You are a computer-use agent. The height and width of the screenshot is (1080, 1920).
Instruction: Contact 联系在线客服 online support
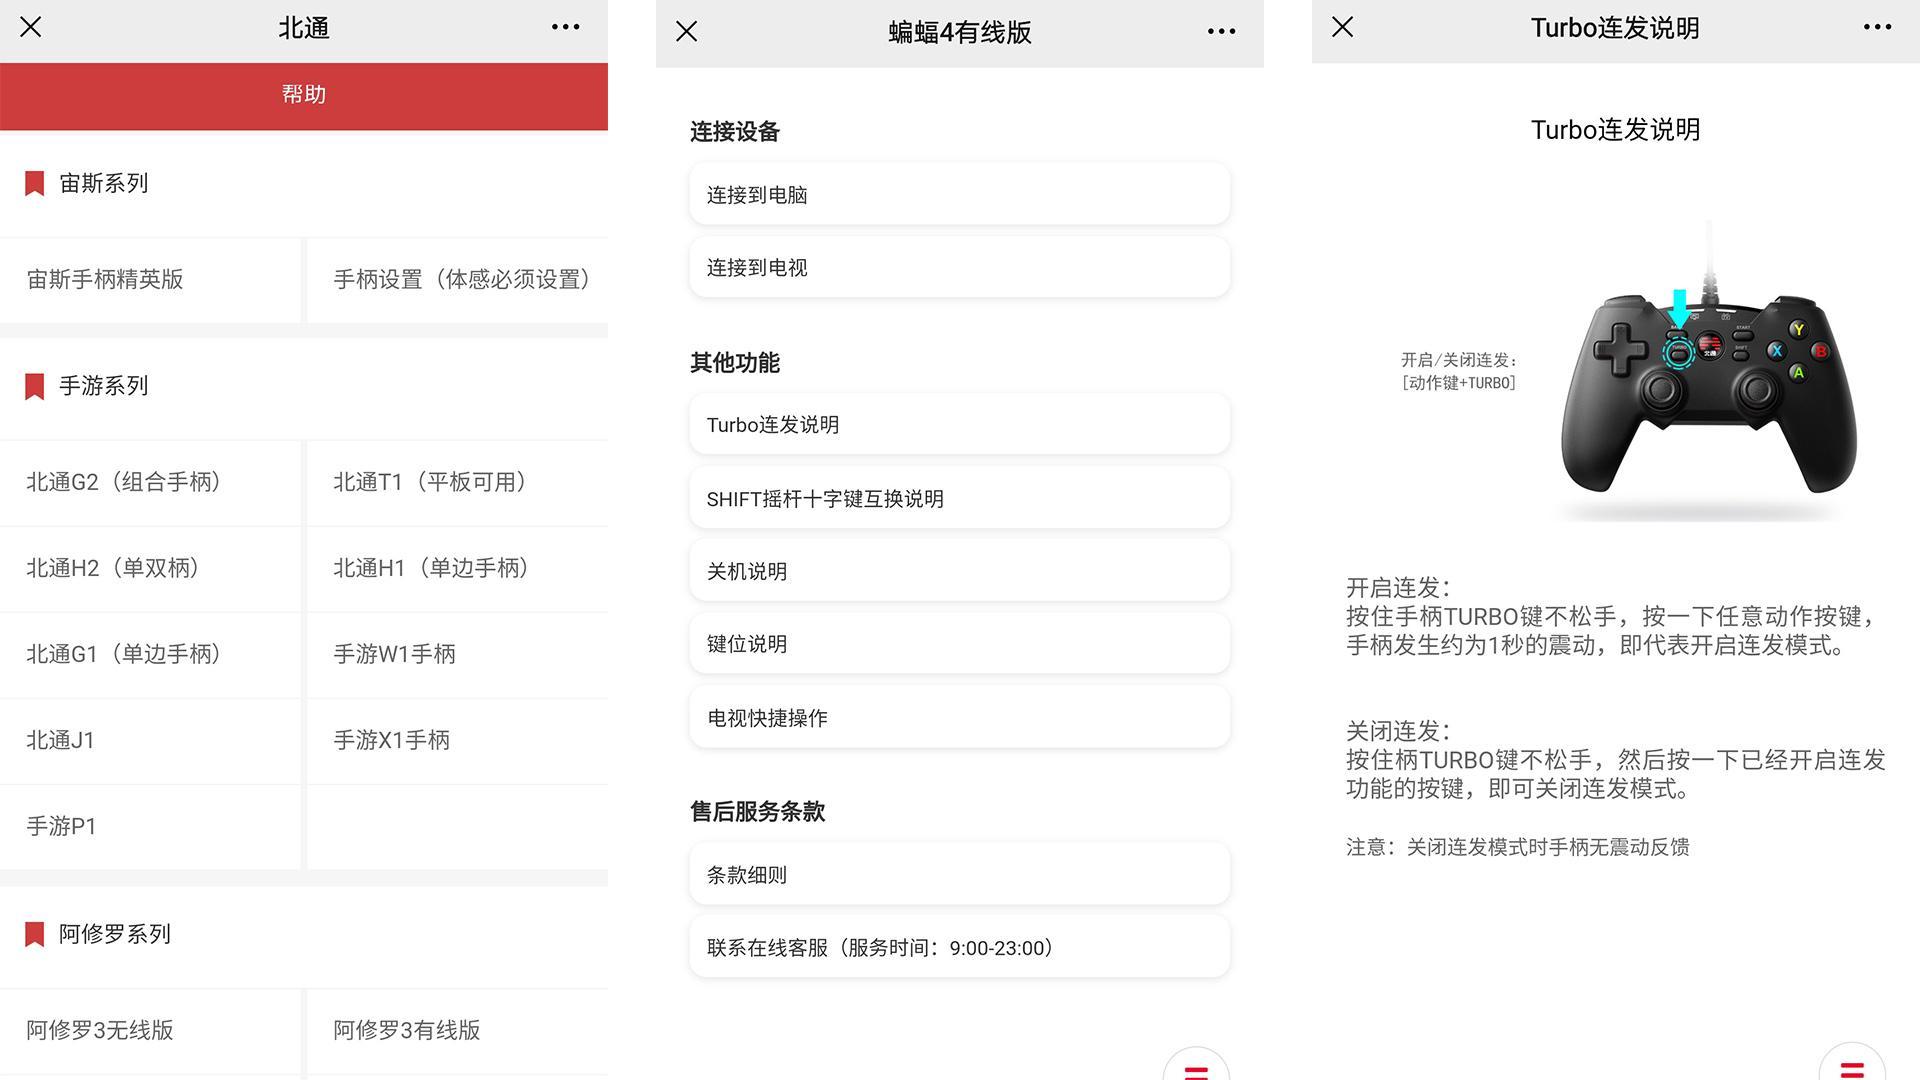click(x=958, y=946)
